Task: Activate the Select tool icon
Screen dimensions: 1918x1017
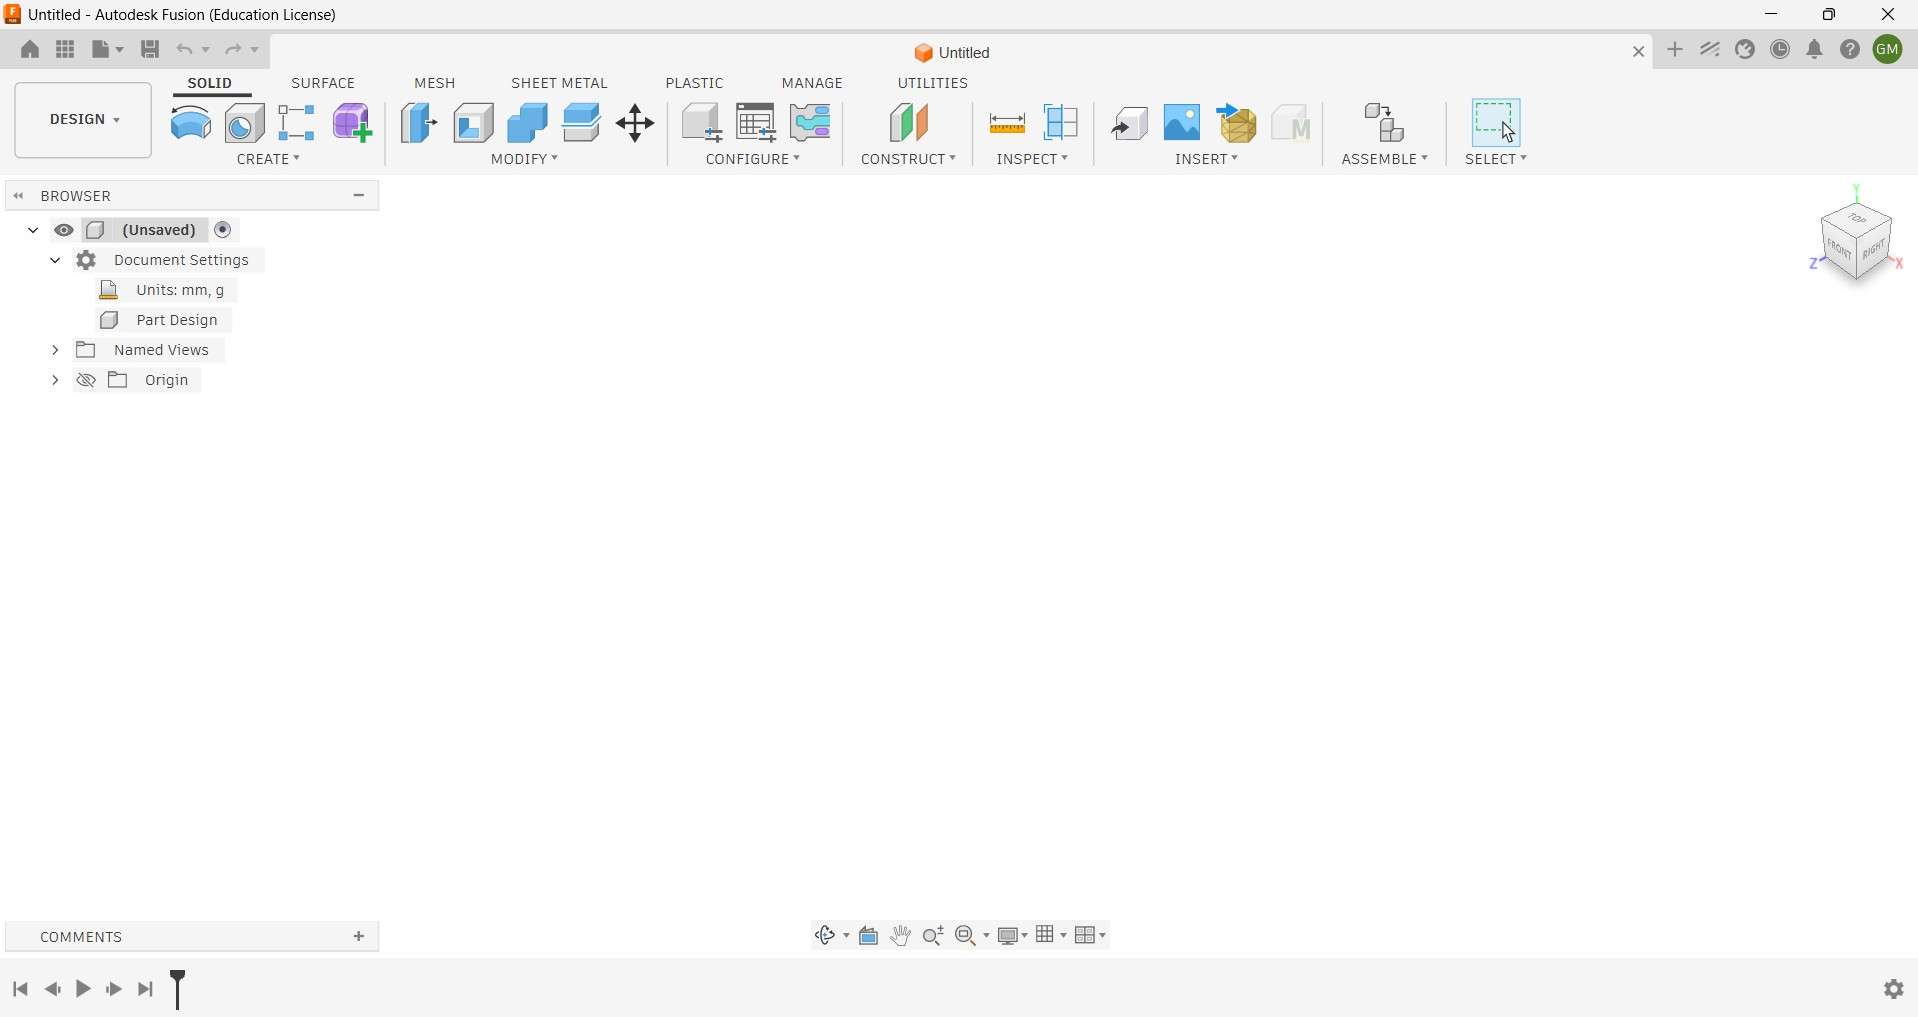Action: coord(1497,123)
